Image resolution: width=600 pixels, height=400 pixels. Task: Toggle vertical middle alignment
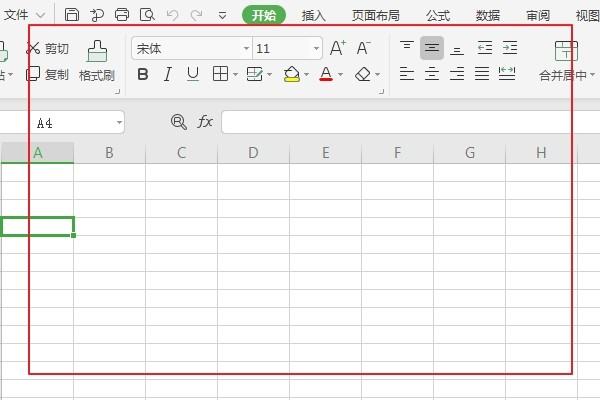(x=432, y=48)
